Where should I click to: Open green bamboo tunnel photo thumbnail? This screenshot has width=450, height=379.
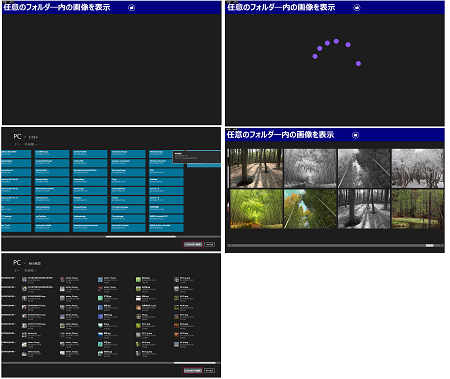pos(256,209)
